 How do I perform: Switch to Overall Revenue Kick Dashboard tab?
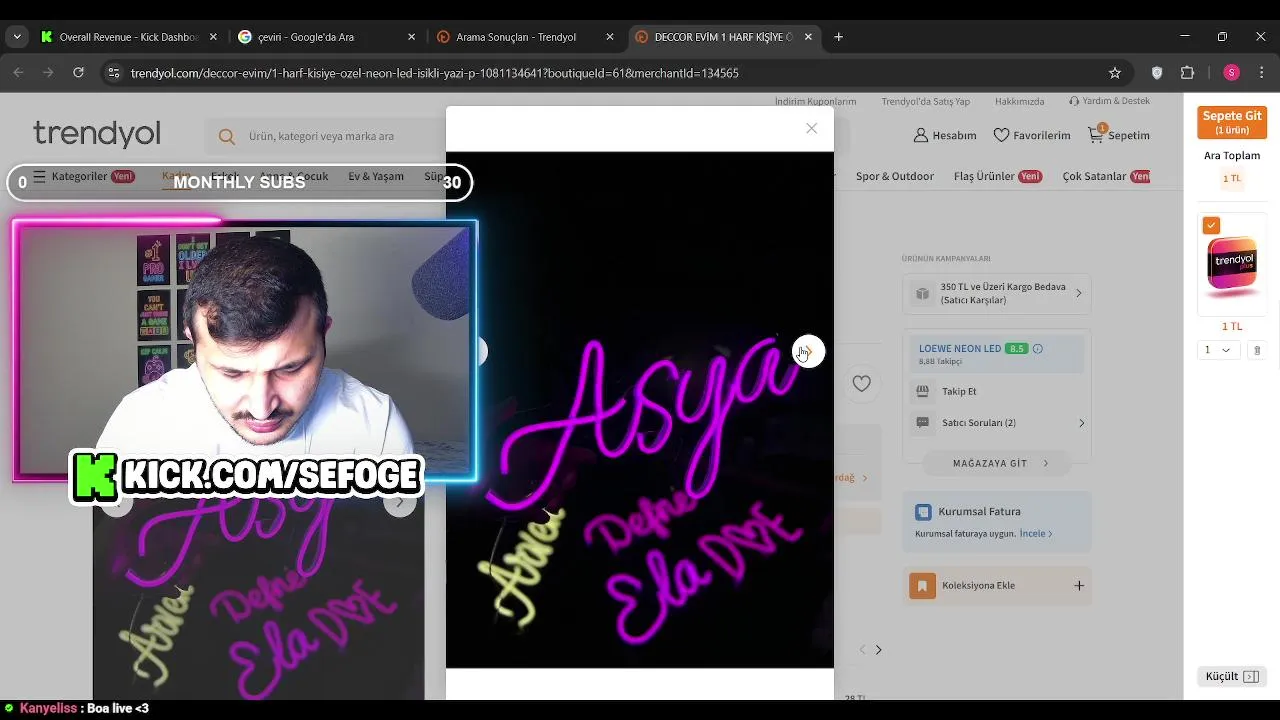[128, 37]
